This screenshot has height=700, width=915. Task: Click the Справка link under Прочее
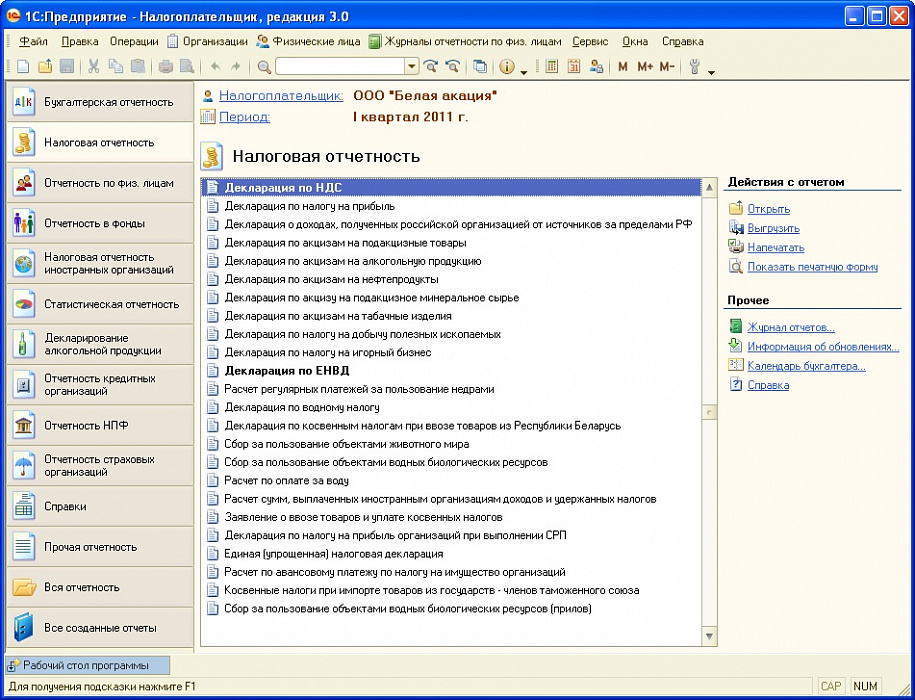[x=768, y=385]
